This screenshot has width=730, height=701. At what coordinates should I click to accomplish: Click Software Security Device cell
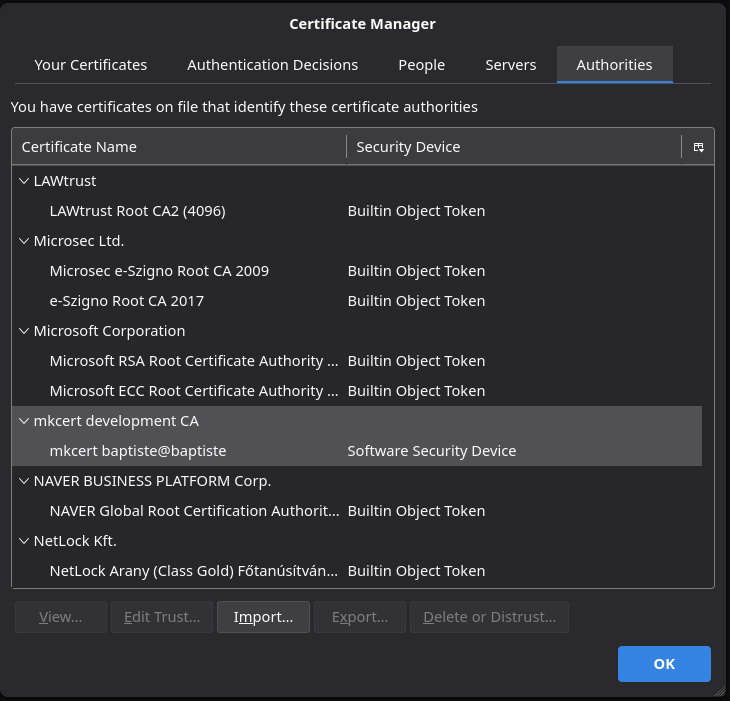432,451
